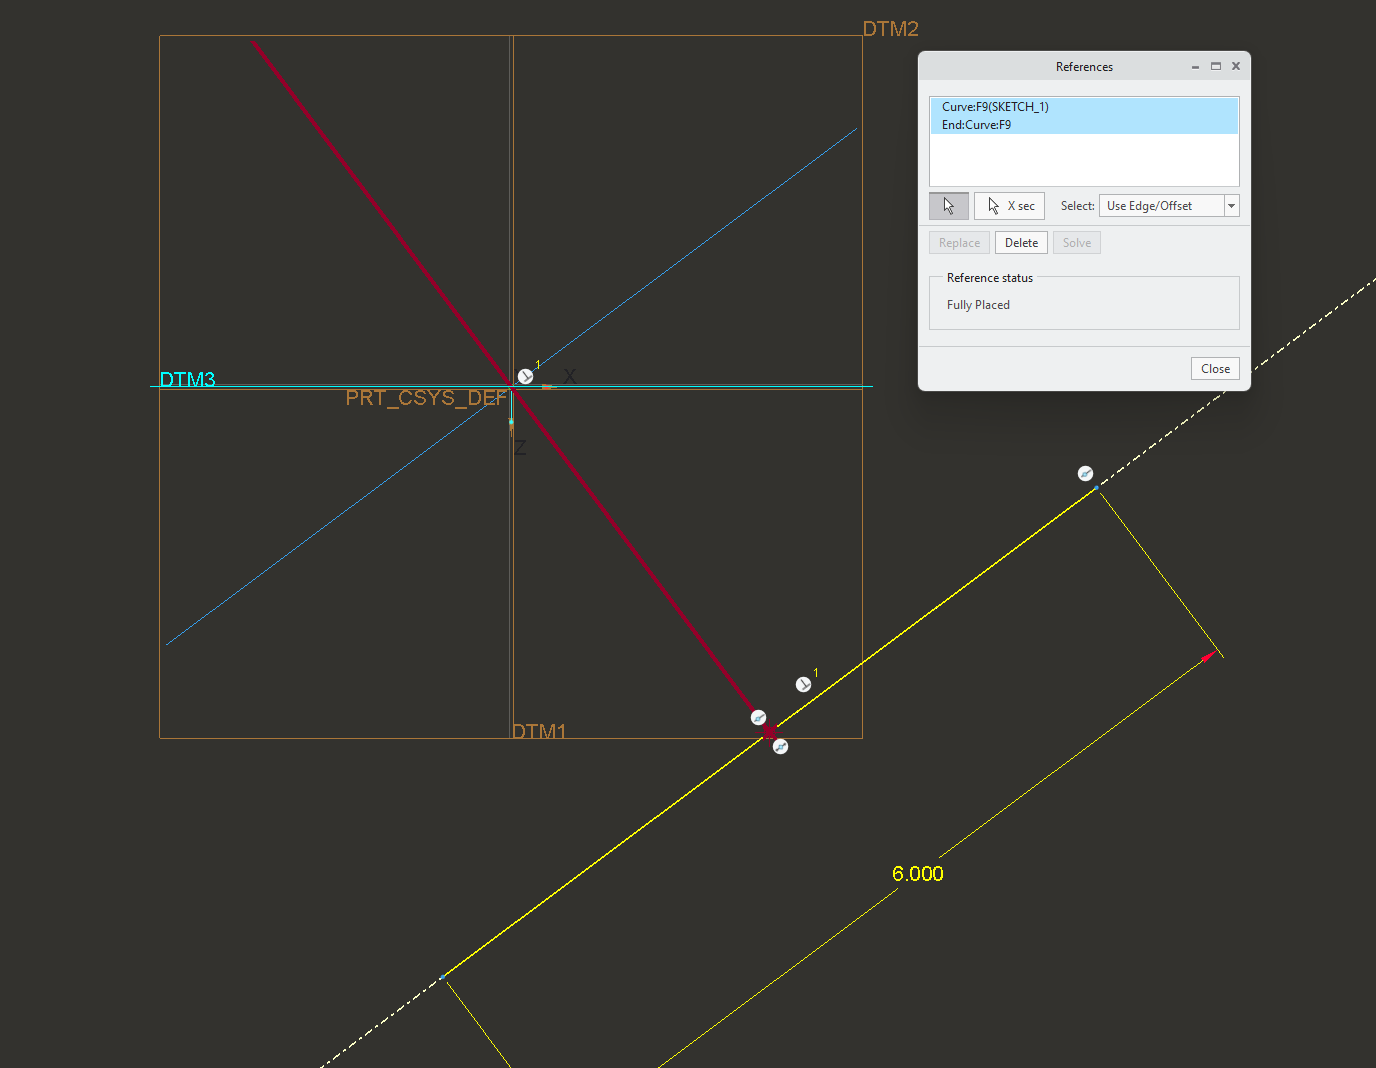Select the DTM3 datum plane label
The width and height of the screenshot is (1376, 1068).
(188, 380)
